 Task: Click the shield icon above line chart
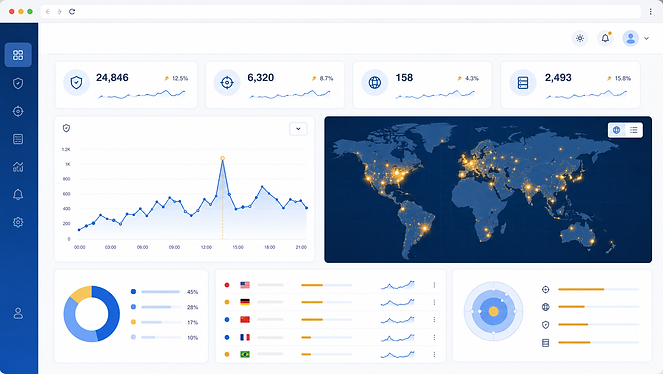tap(66, 128)
